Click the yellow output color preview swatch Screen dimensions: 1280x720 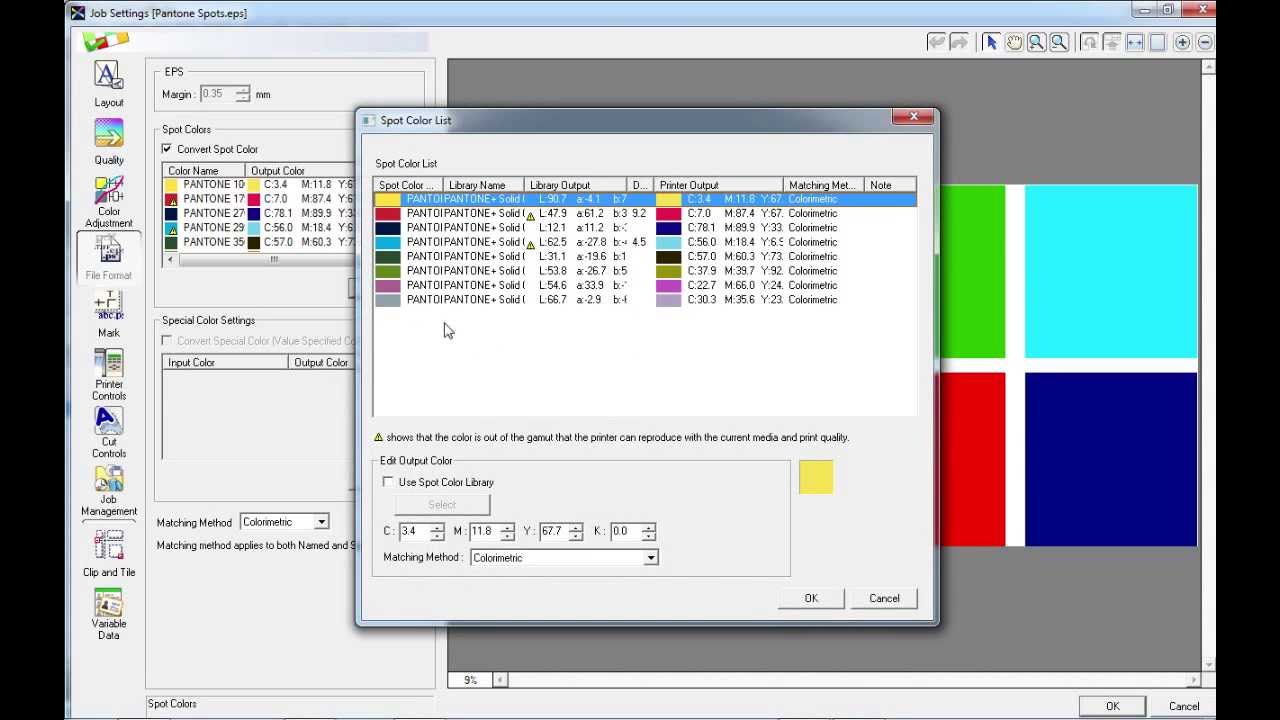[816, 477]
